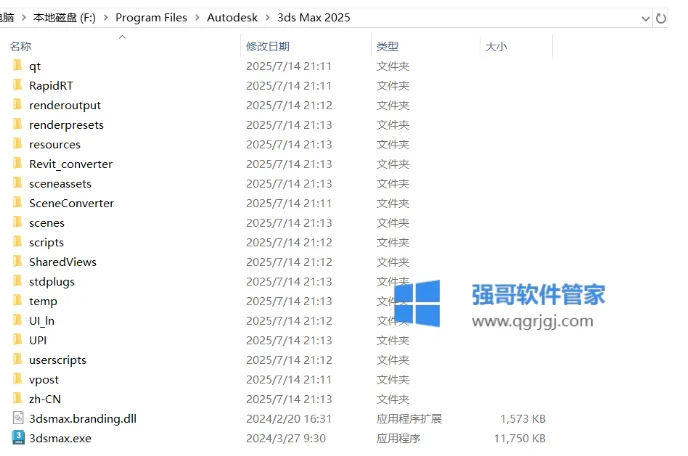
Task: Click the scenes folder icon
Action: point(18,222)
